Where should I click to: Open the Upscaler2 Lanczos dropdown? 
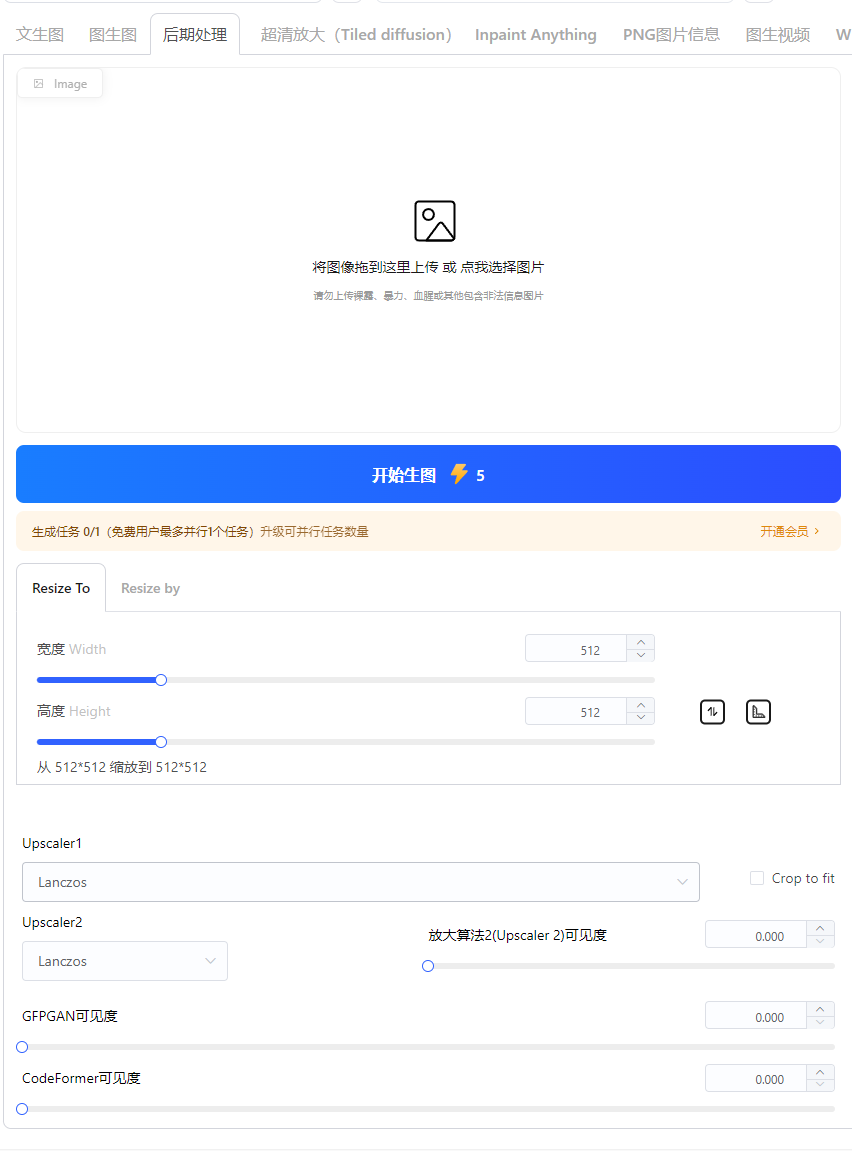pyautogui.click(x=125, y=961)
